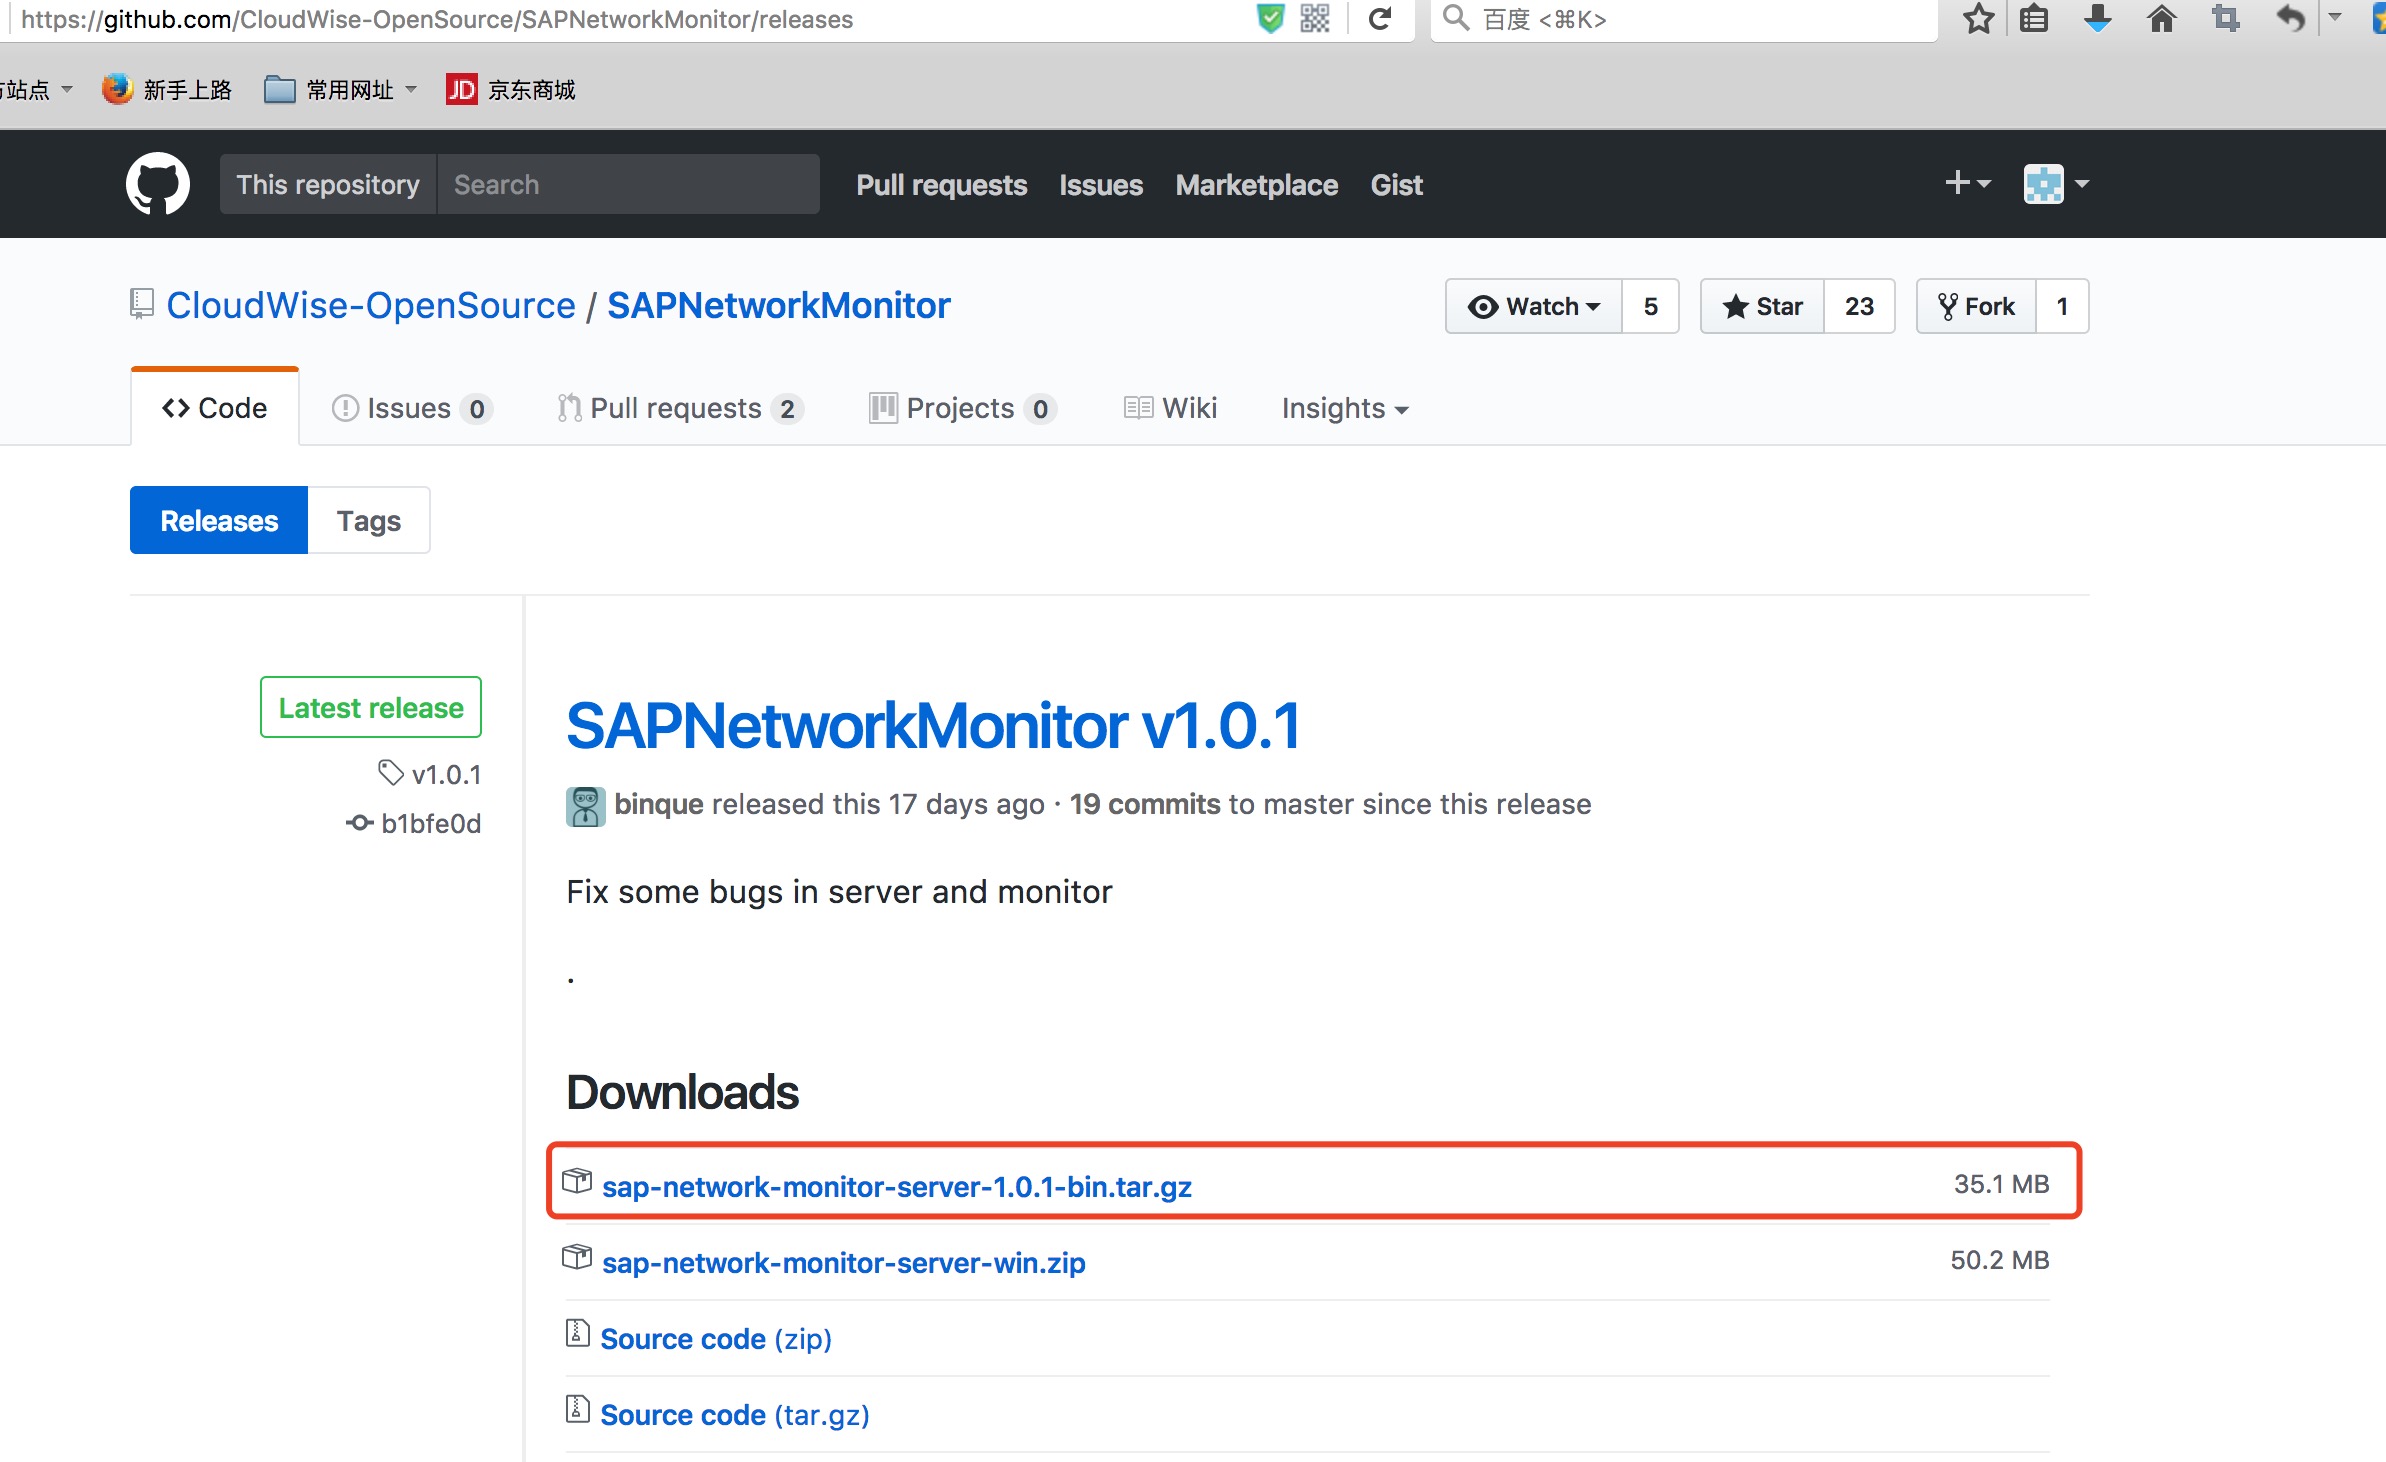Fork the repository
This screenshot has height=1462, width=2386.
(x=1976, y=306)
